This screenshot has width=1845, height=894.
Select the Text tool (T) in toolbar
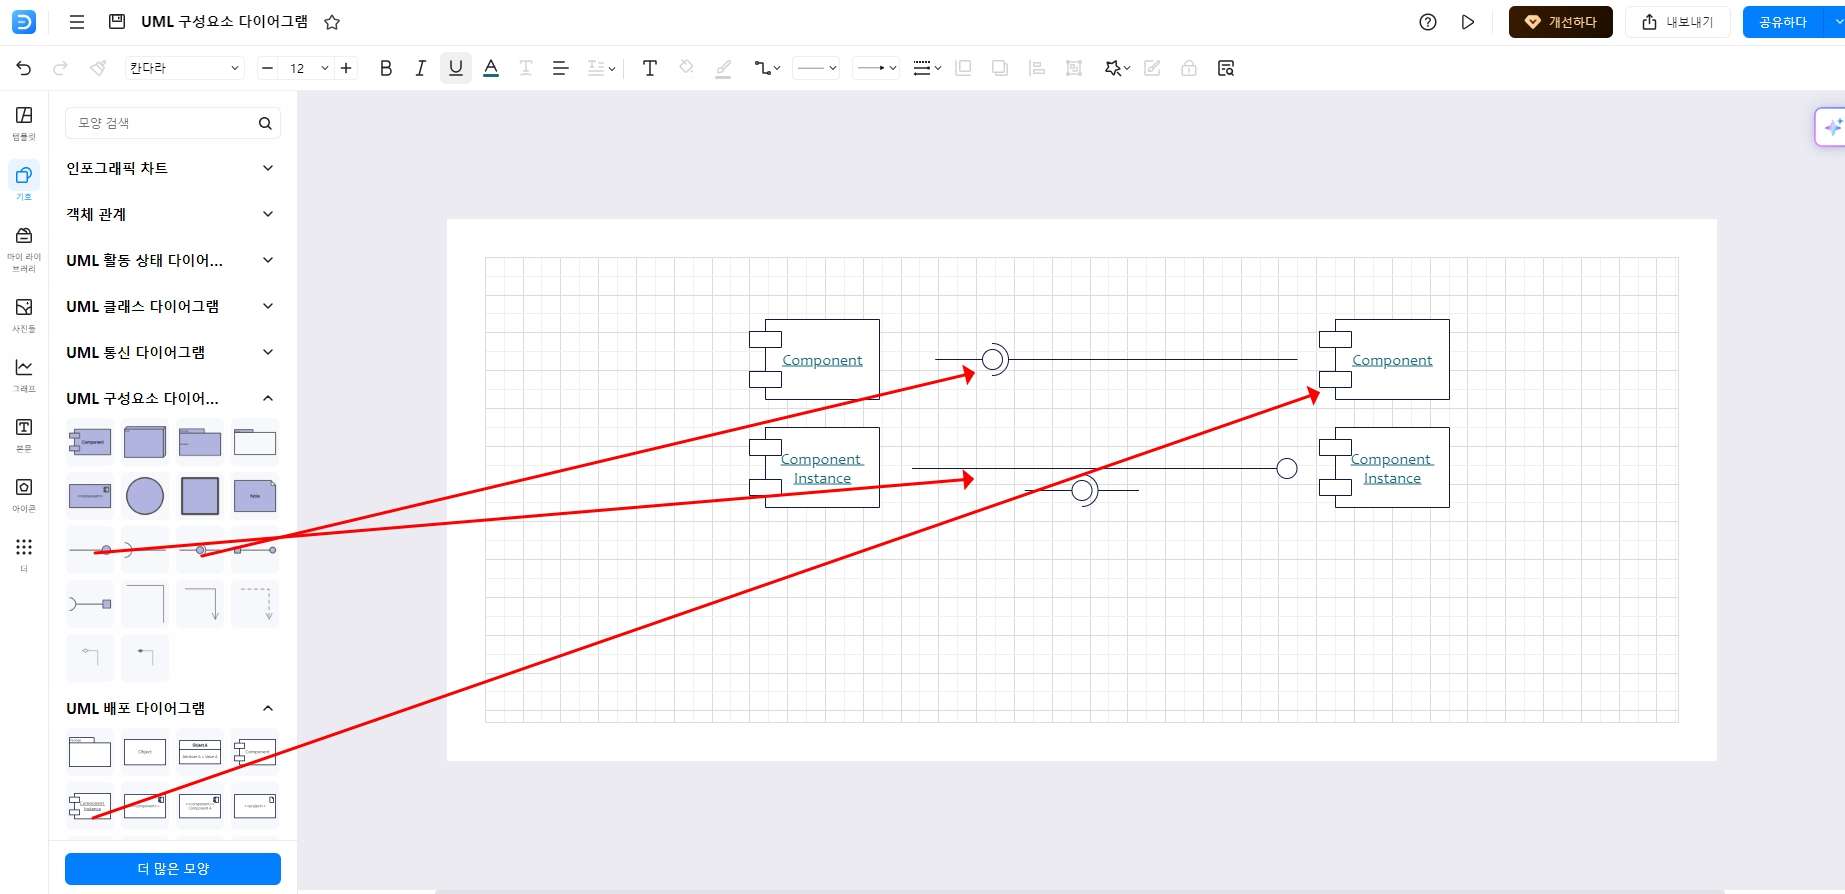[650, 68]
